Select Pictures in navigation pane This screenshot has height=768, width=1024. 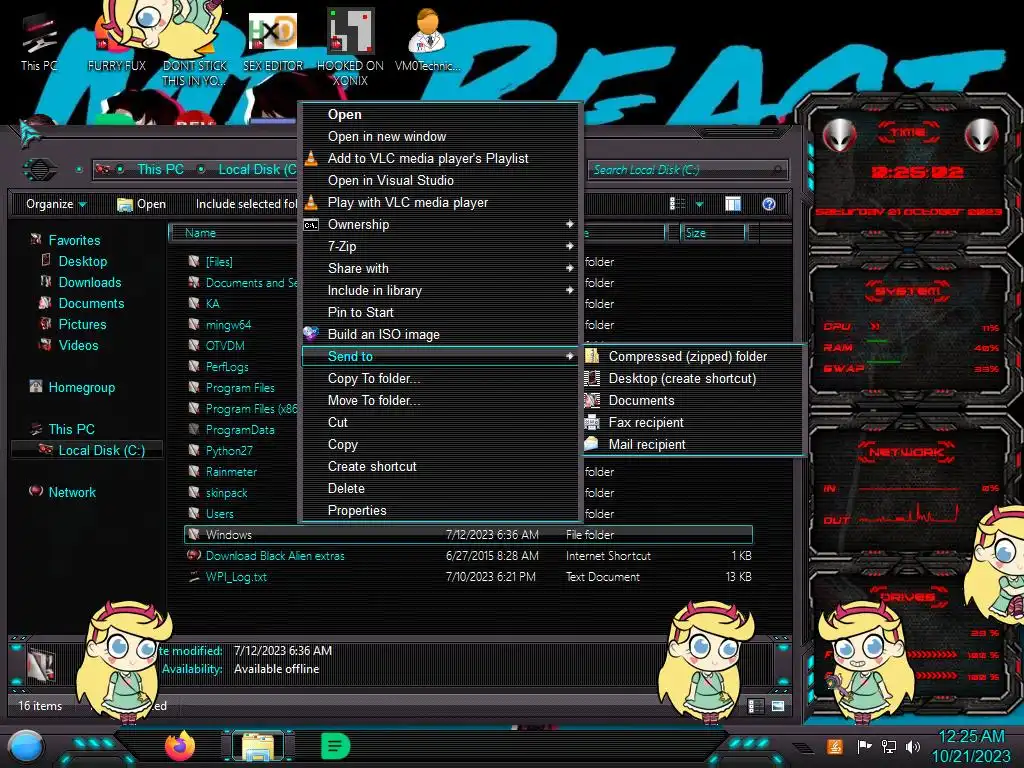point(82,325)
